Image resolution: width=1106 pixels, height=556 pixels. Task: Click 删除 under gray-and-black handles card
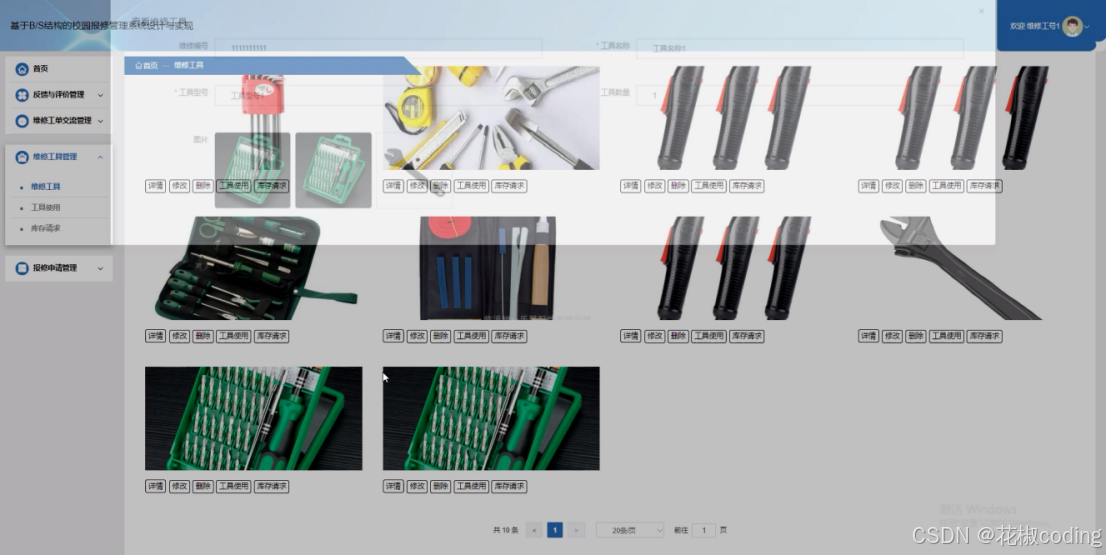916,186
